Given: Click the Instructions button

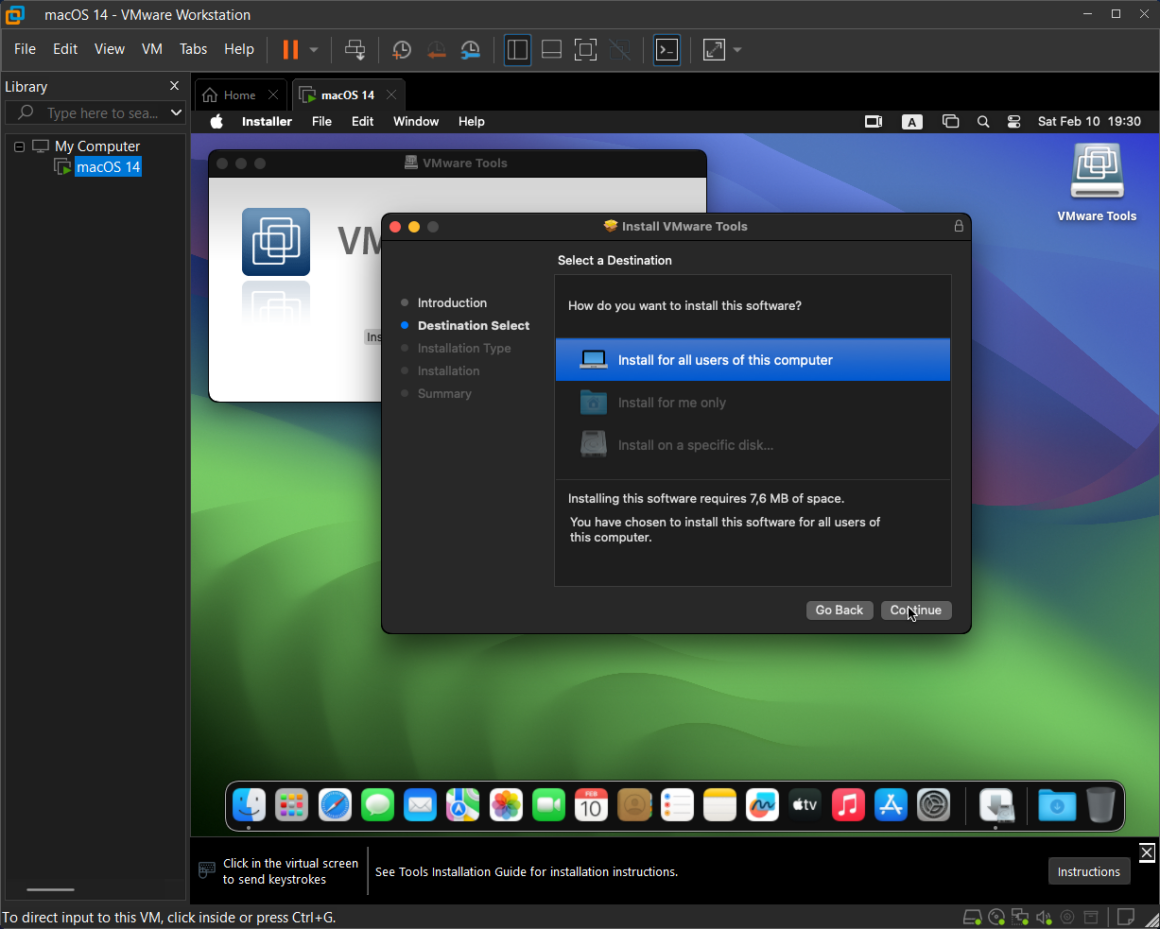Looking at the screenshot, I should tap(1088, 871).
